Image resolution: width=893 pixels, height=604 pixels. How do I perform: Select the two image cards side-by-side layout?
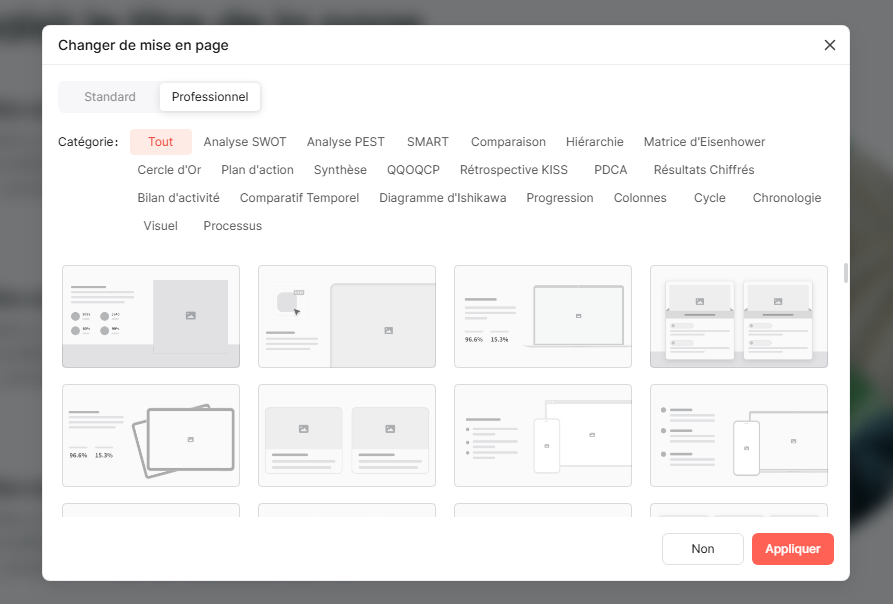click(347, 435)
